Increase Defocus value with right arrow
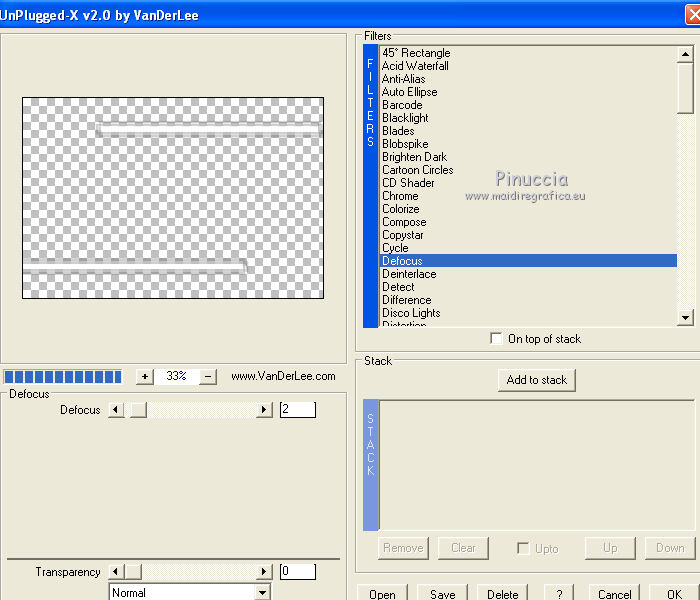This screenshot has height=600, width=700. pyautogui.click(x=264, y=410)
